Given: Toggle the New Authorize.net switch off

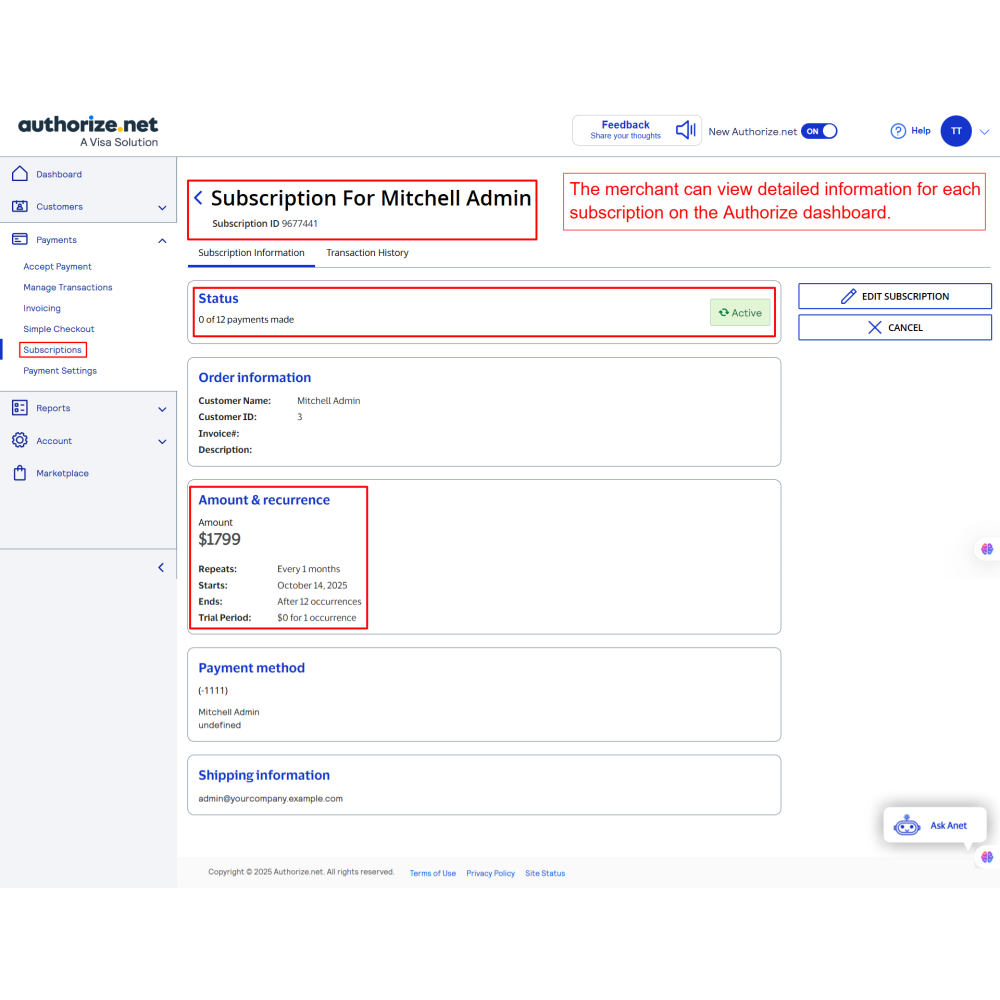Looking at the screenshot, I should 819,131.
